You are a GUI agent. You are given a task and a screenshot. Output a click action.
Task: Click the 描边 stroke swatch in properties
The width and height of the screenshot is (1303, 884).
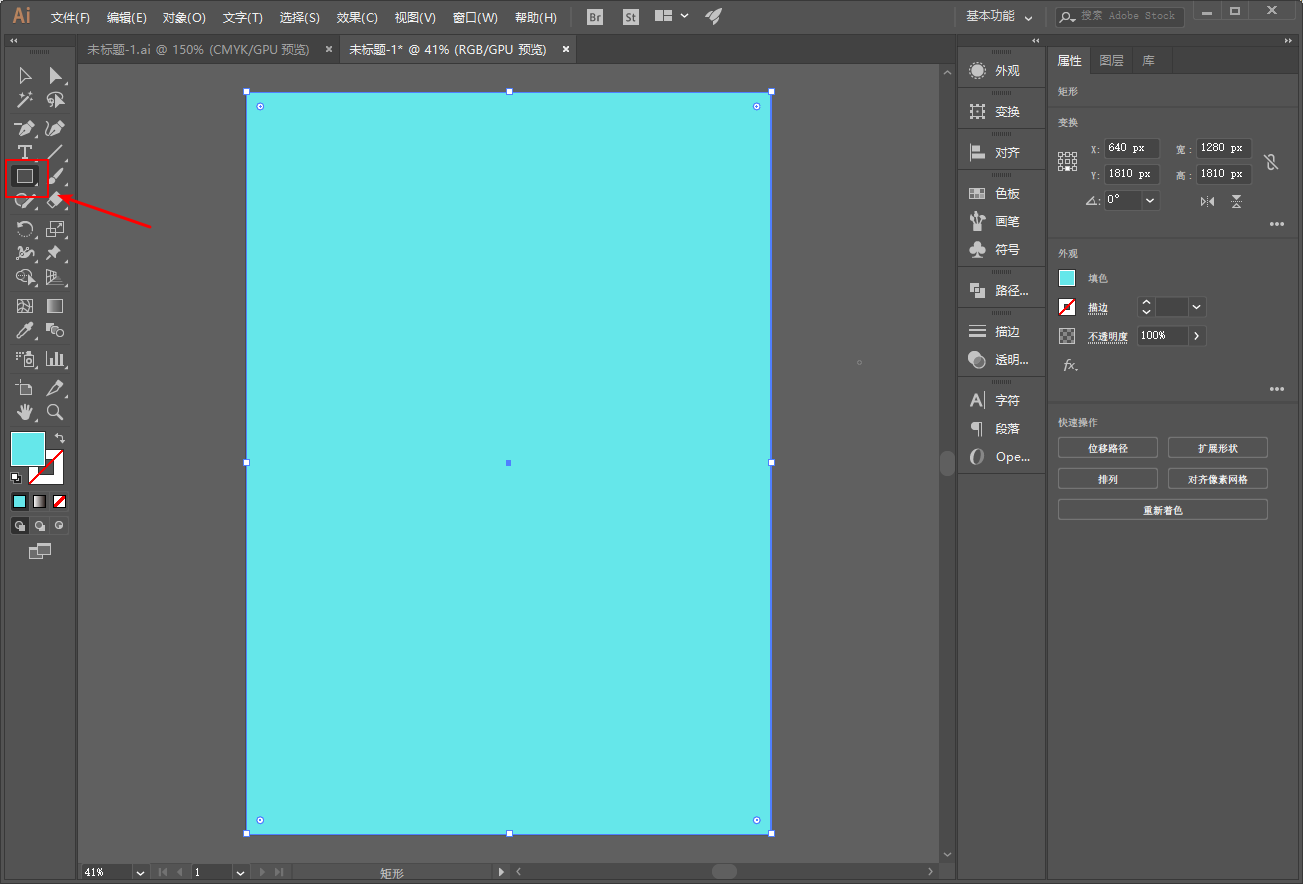click(1067, 307)
